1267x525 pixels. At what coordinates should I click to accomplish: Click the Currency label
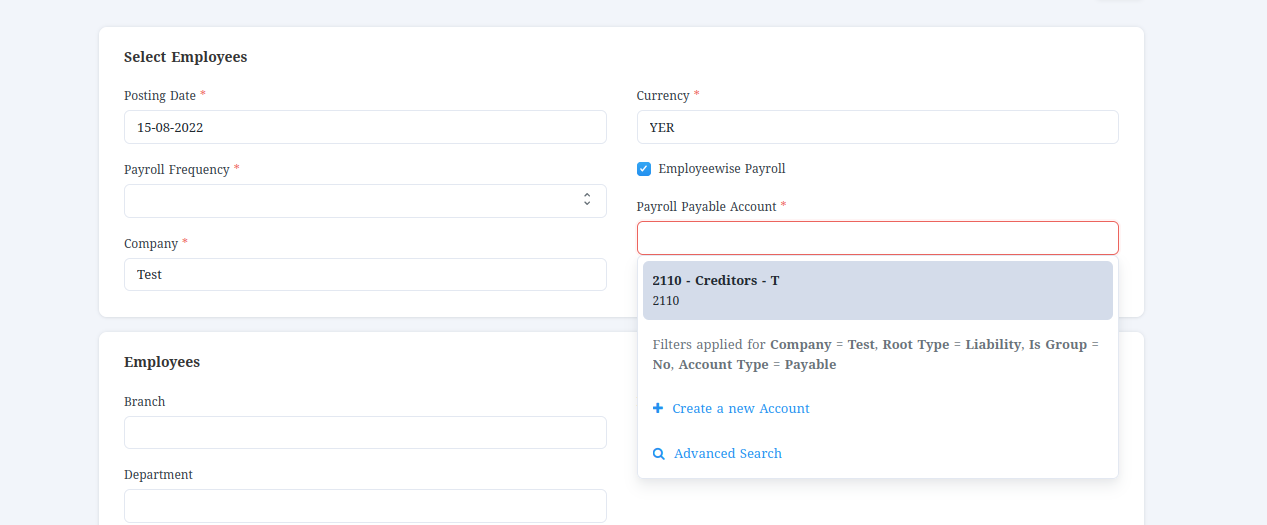(663, 96)
